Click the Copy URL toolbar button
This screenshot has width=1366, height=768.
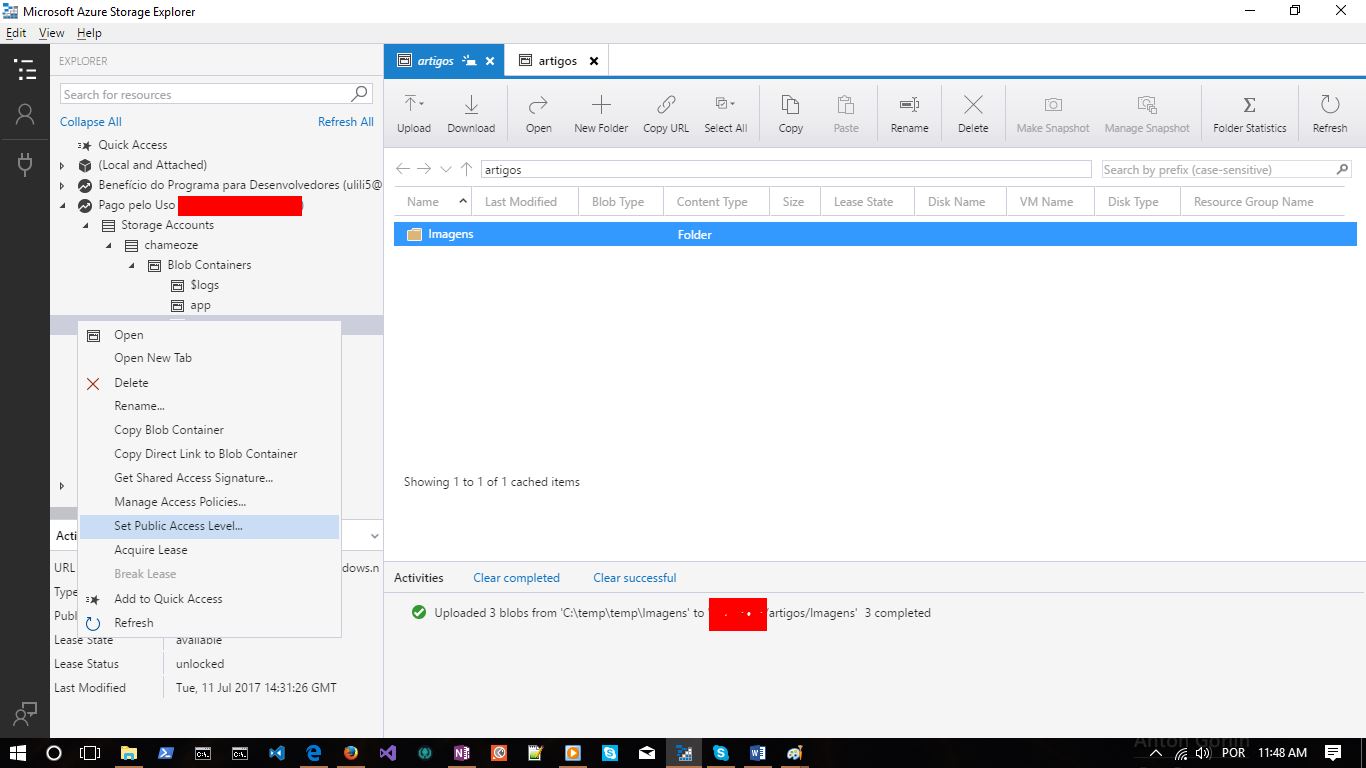666,114
